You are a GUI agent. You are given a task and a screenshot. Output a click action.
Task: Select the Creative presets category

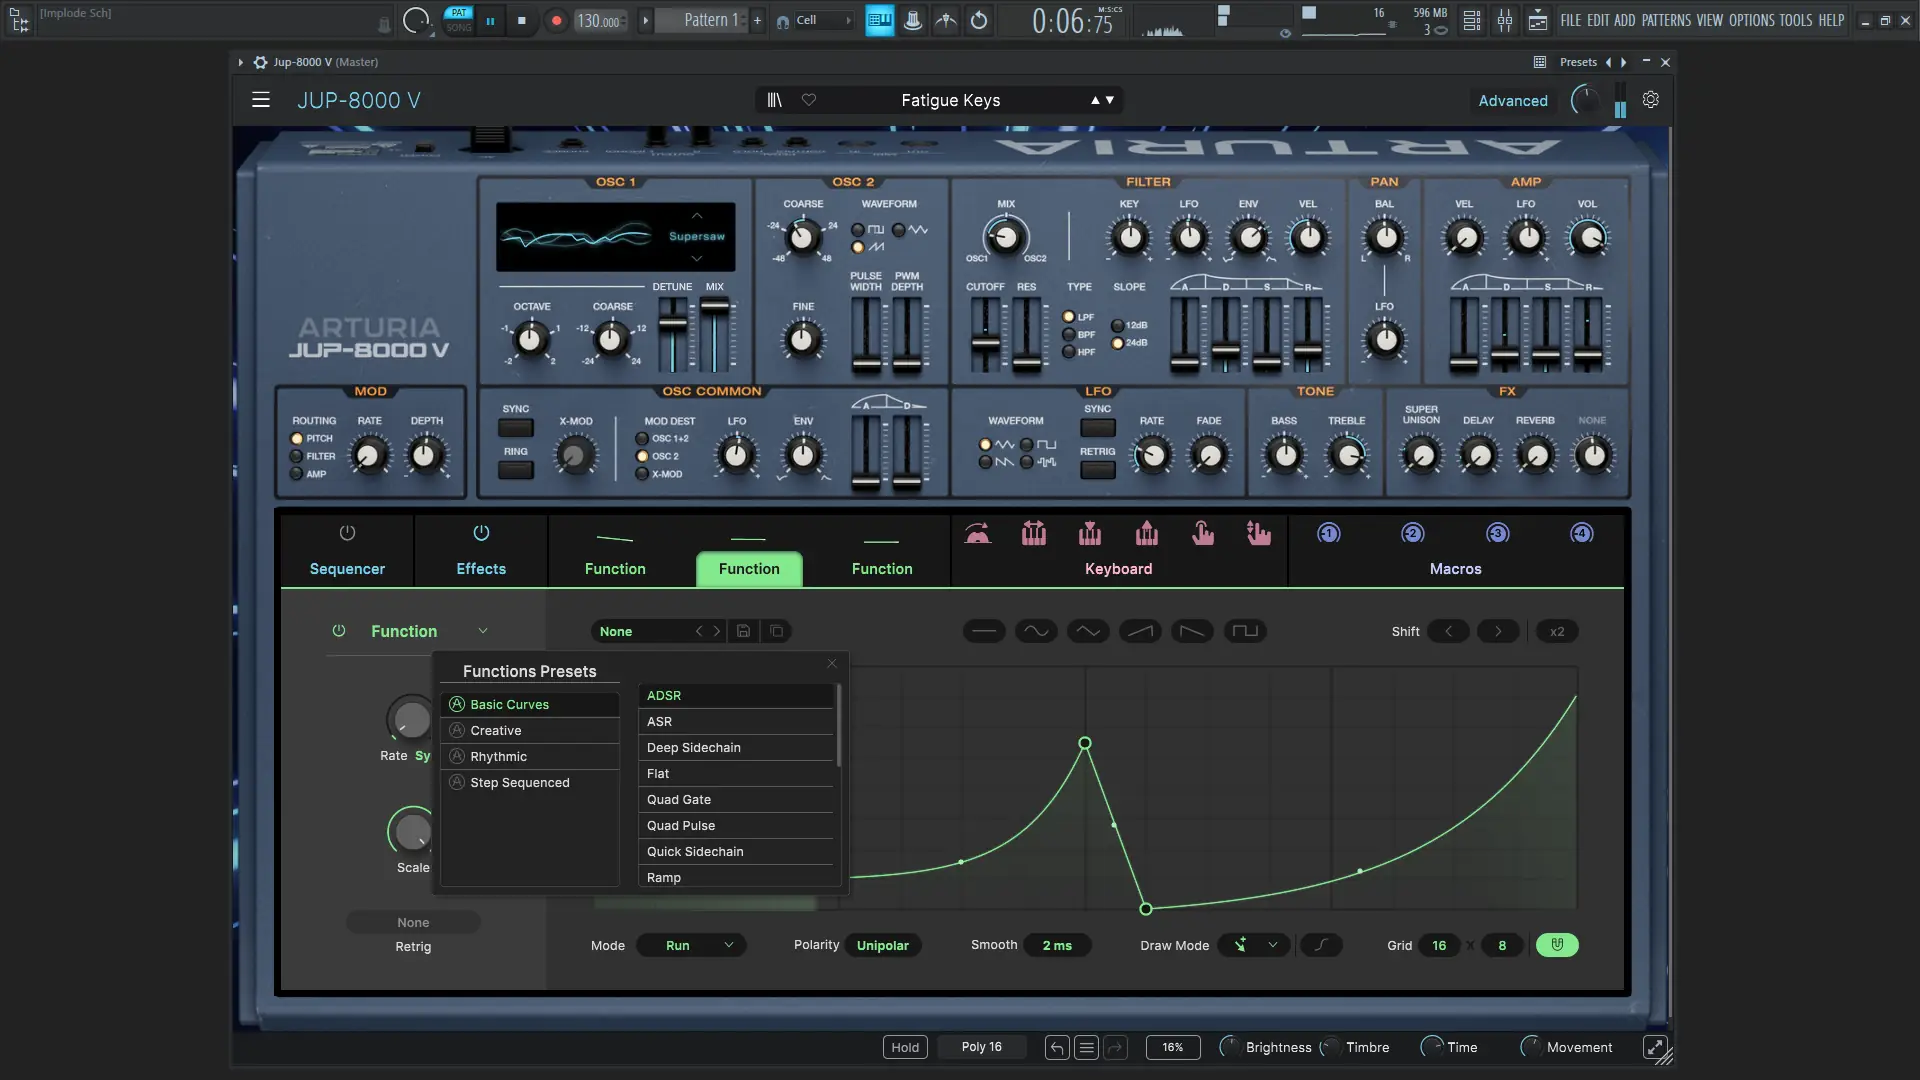point(496,731)
